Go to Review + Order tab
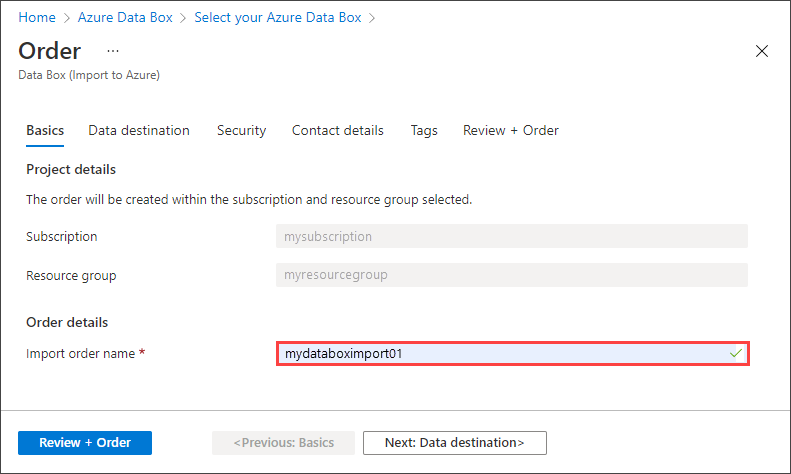The height and width of the screenshot is (474, 791). (x=511, y=130)
